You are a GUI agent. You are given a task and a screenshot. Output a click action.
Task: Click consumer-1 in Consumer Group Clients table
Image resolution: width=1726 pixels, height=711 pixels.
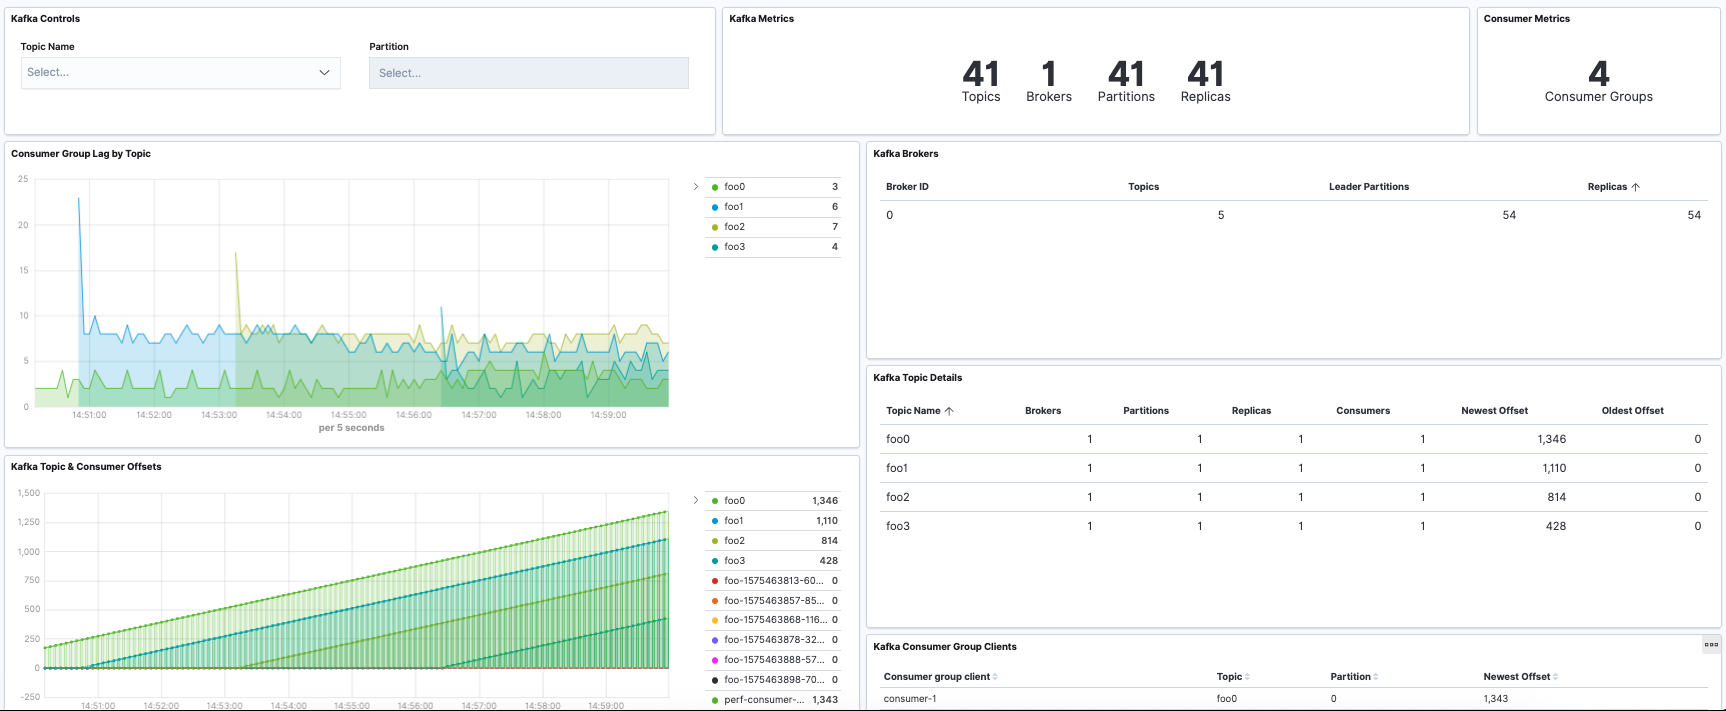click(910, 699)
